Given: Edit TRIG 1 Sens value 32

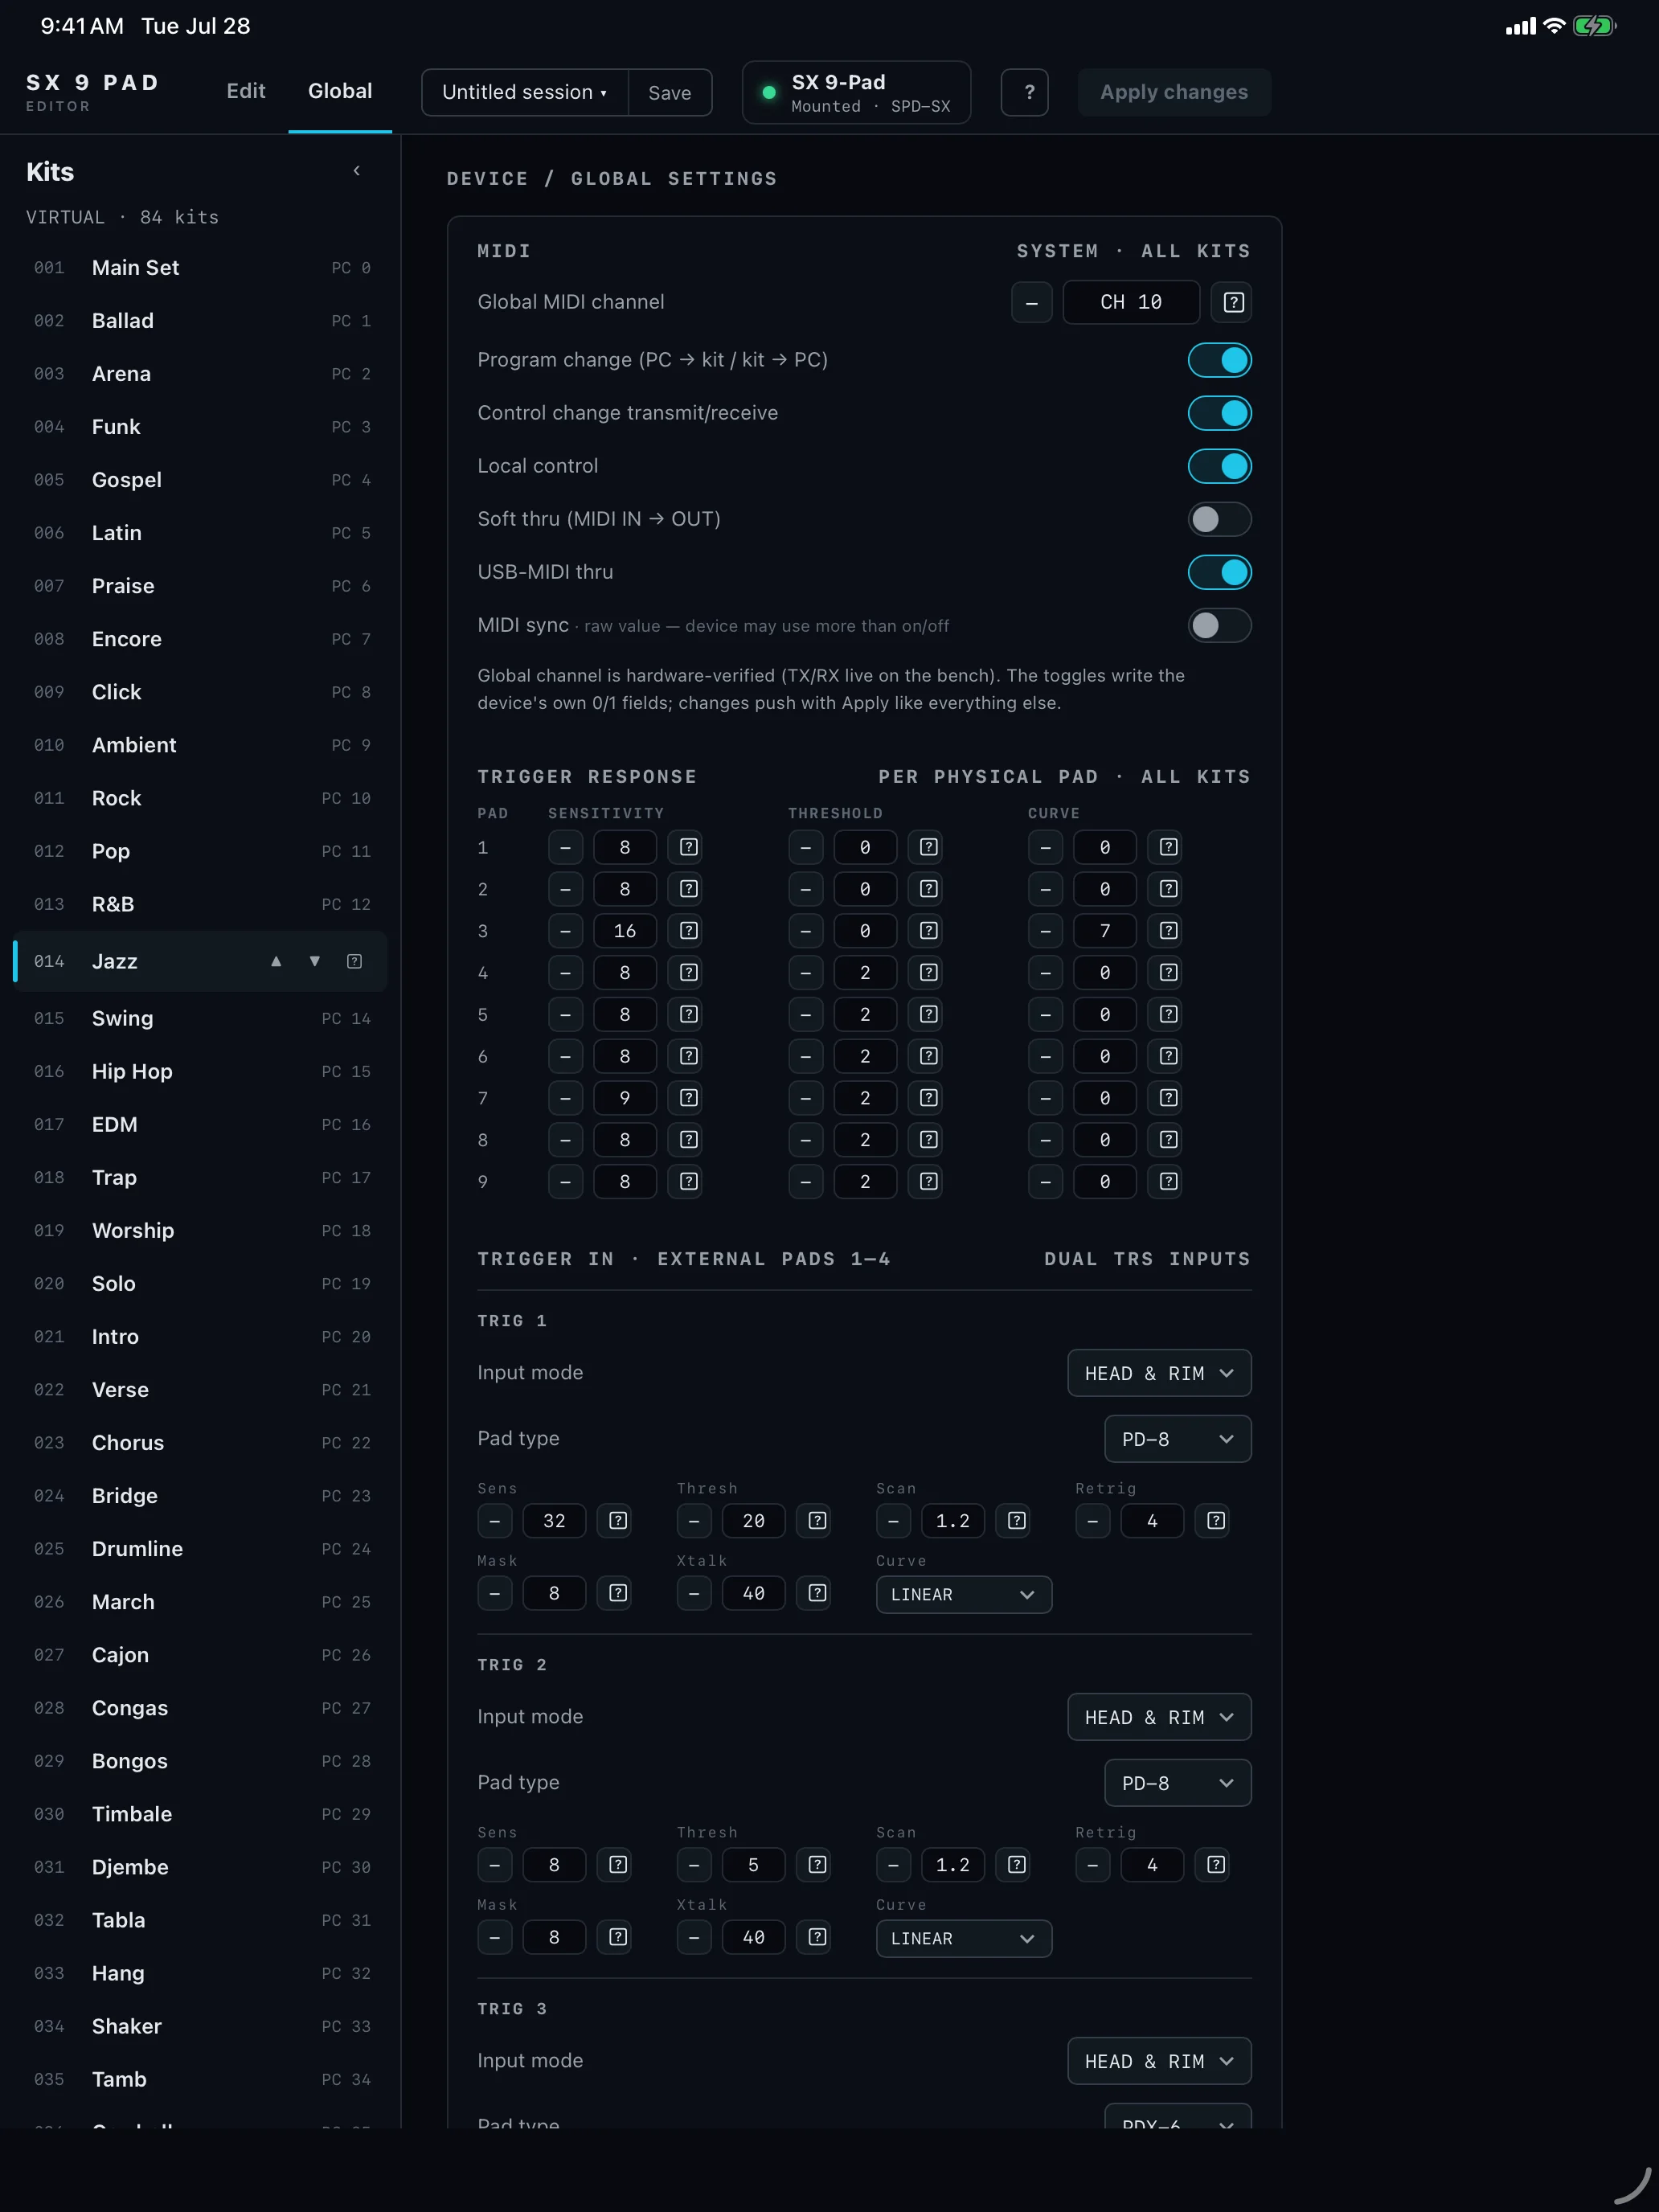Looking at the screenshot, I should point(554,1521).
